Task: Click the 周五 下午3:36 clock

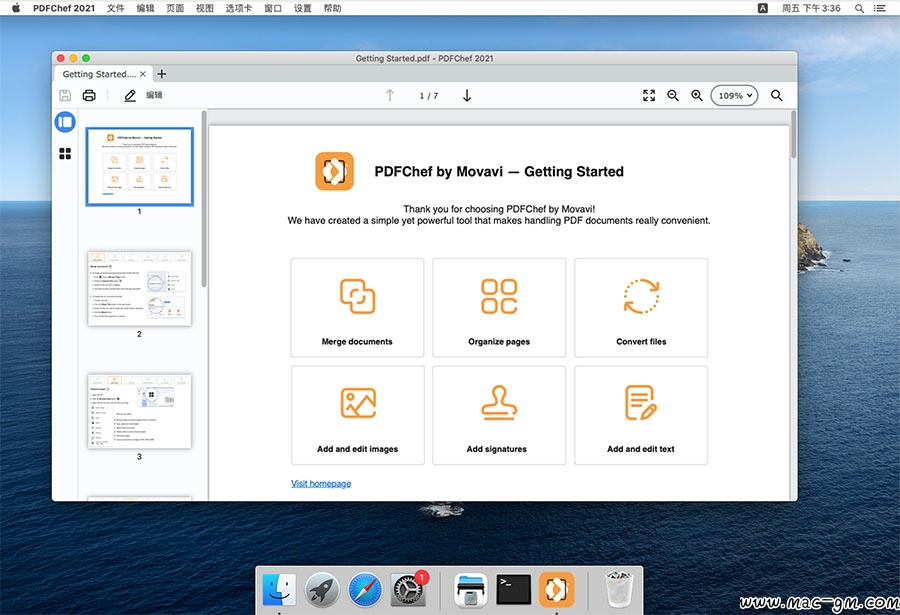Action: 810,8
